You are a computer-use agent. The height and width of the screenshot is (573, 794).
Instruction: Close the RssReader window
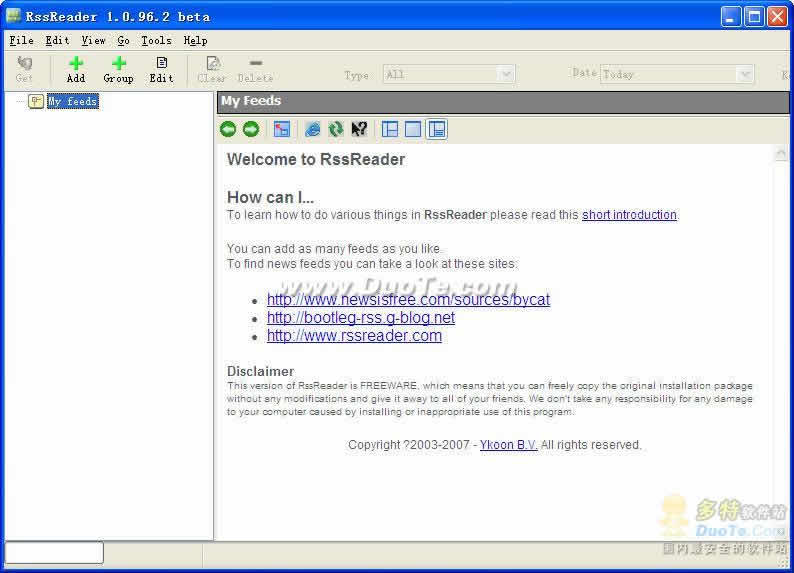pos(777,17)
